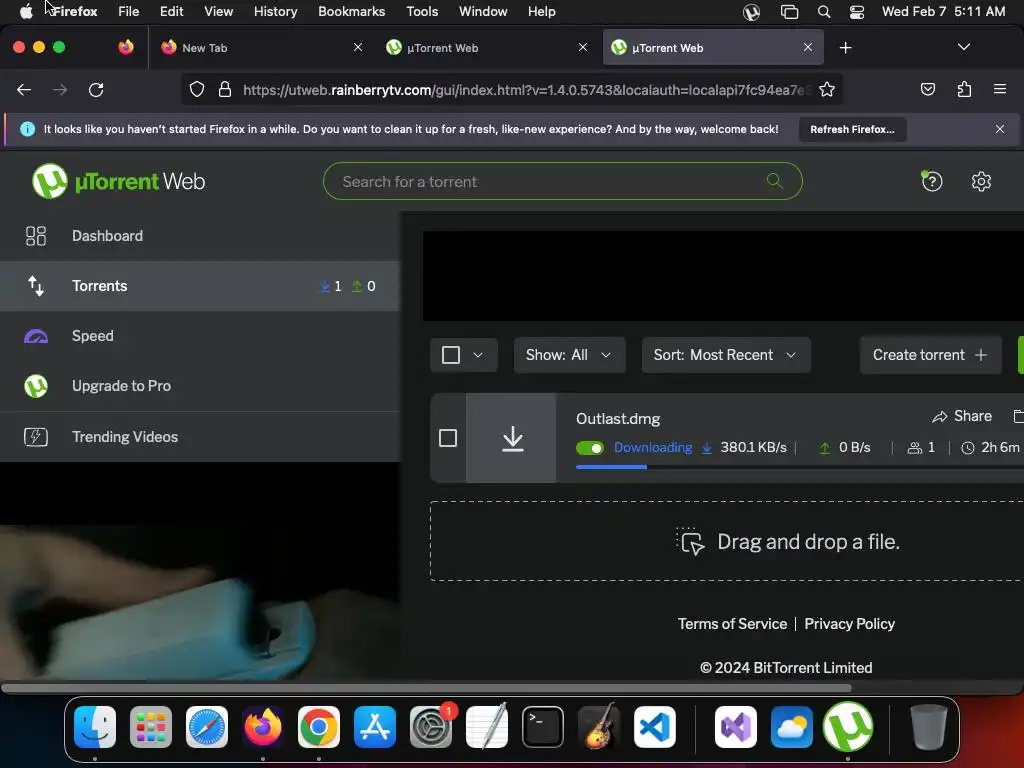Image resolution: width=1024 pixels, height=768 pixels.
Task: Open the Terms of Service link
Action: pyautogui.click(x=732, y=624)
